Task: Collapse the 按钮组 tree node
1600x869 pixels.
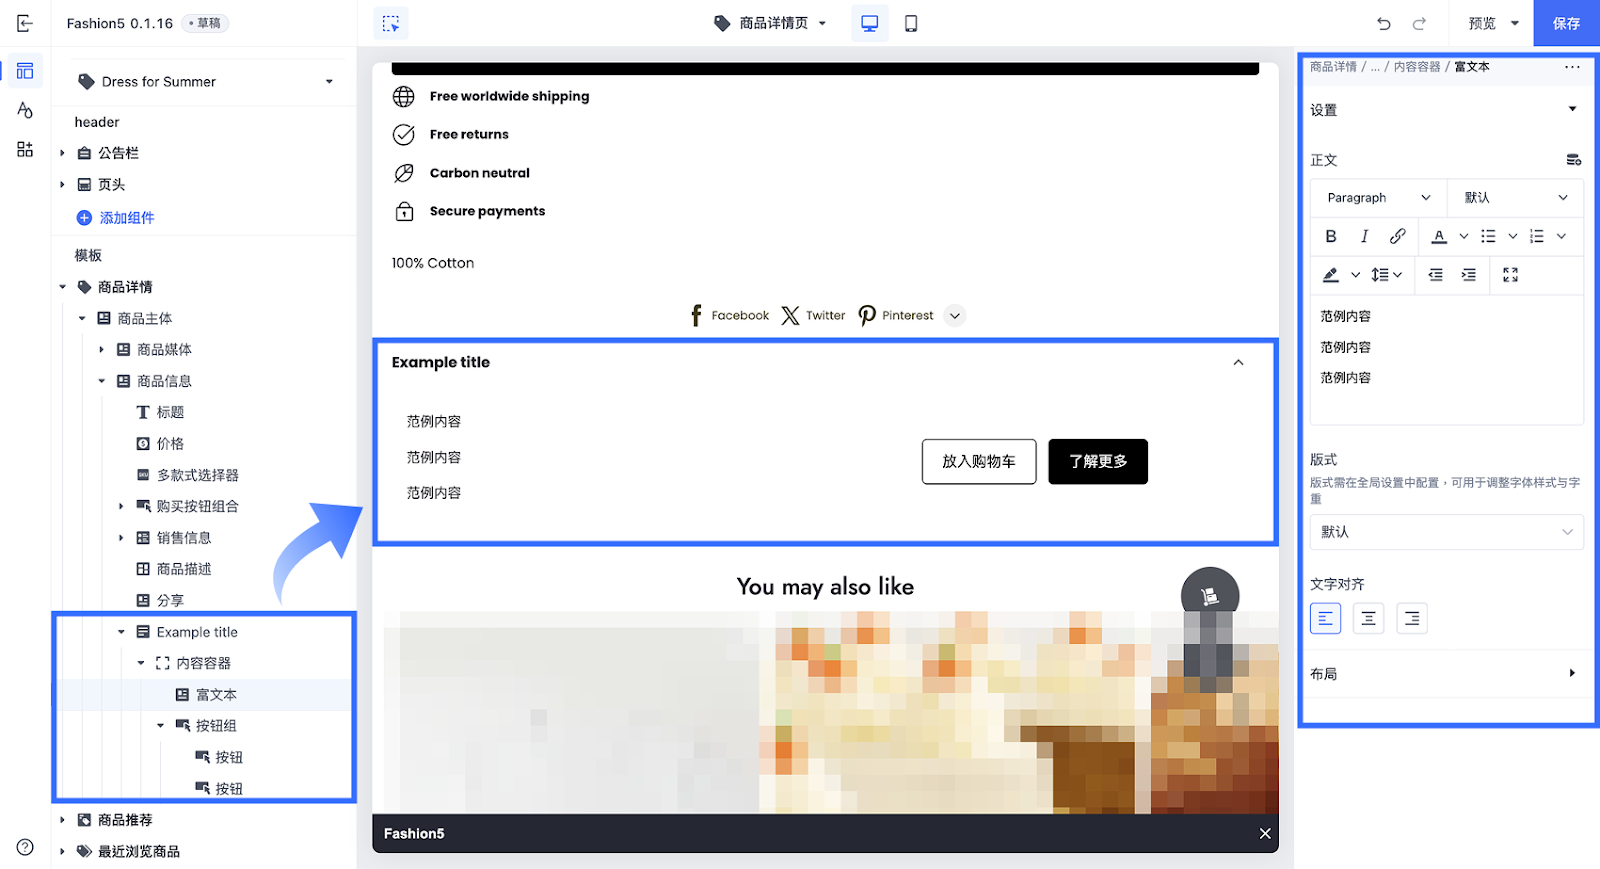Action: click(x=160, y=725)
